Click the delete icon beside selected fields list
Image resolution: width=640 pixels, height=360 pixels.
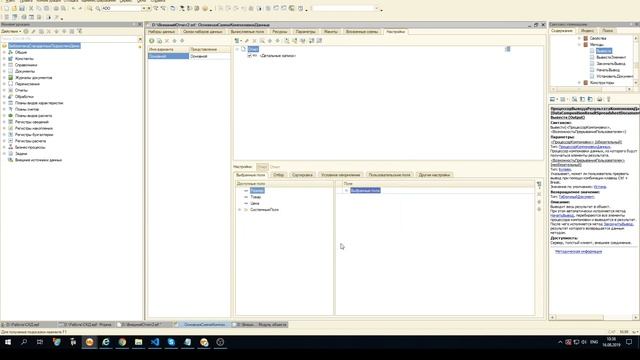click(x=539, y=194)
